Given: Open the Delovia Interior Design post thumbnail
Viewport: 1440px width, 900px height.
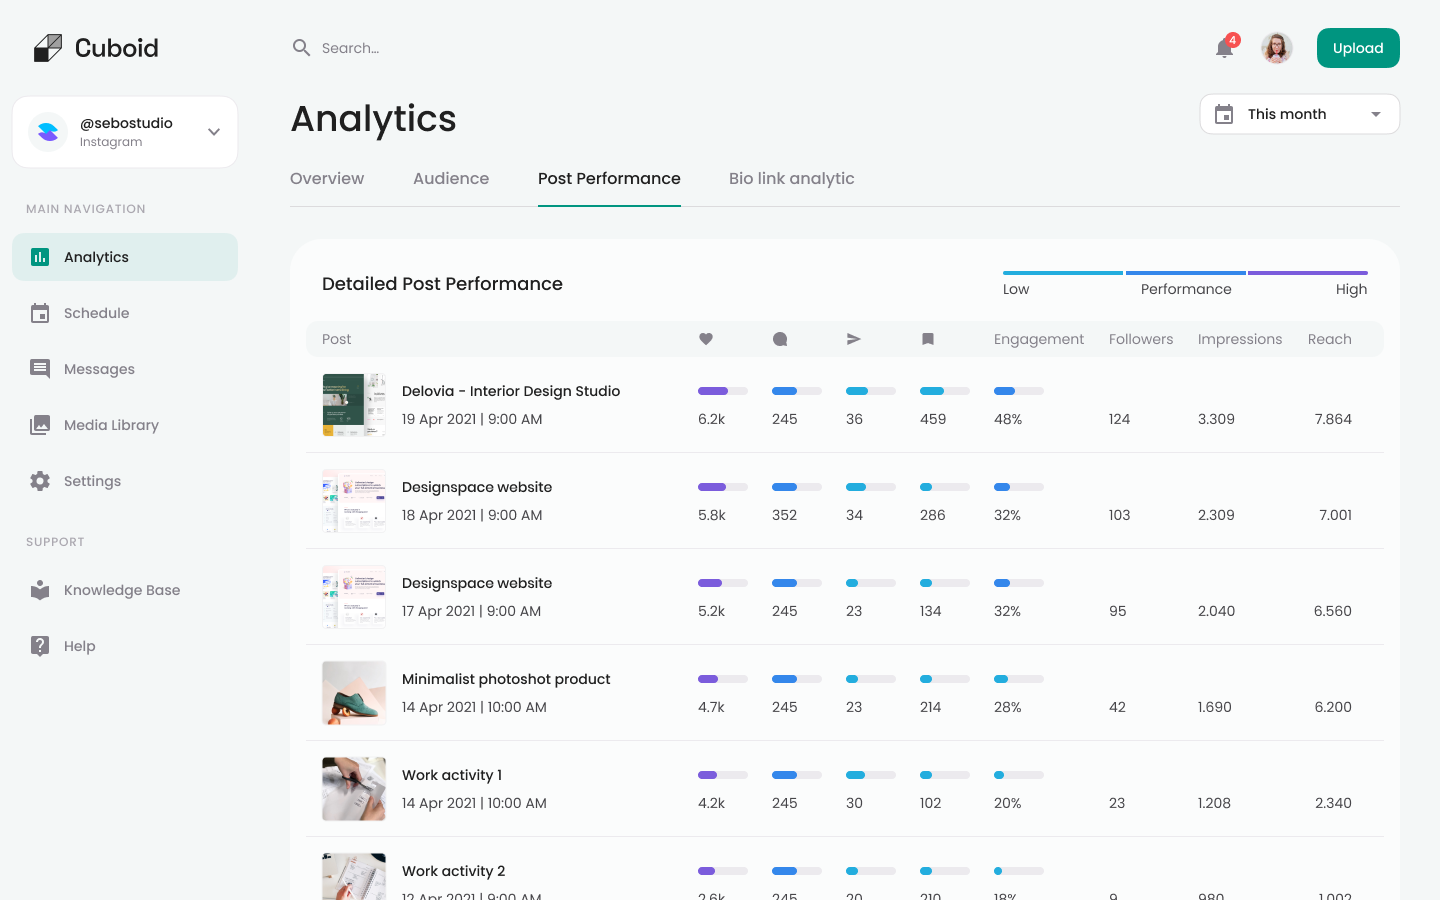Looking at the screenshot, I should click(354, 404).
